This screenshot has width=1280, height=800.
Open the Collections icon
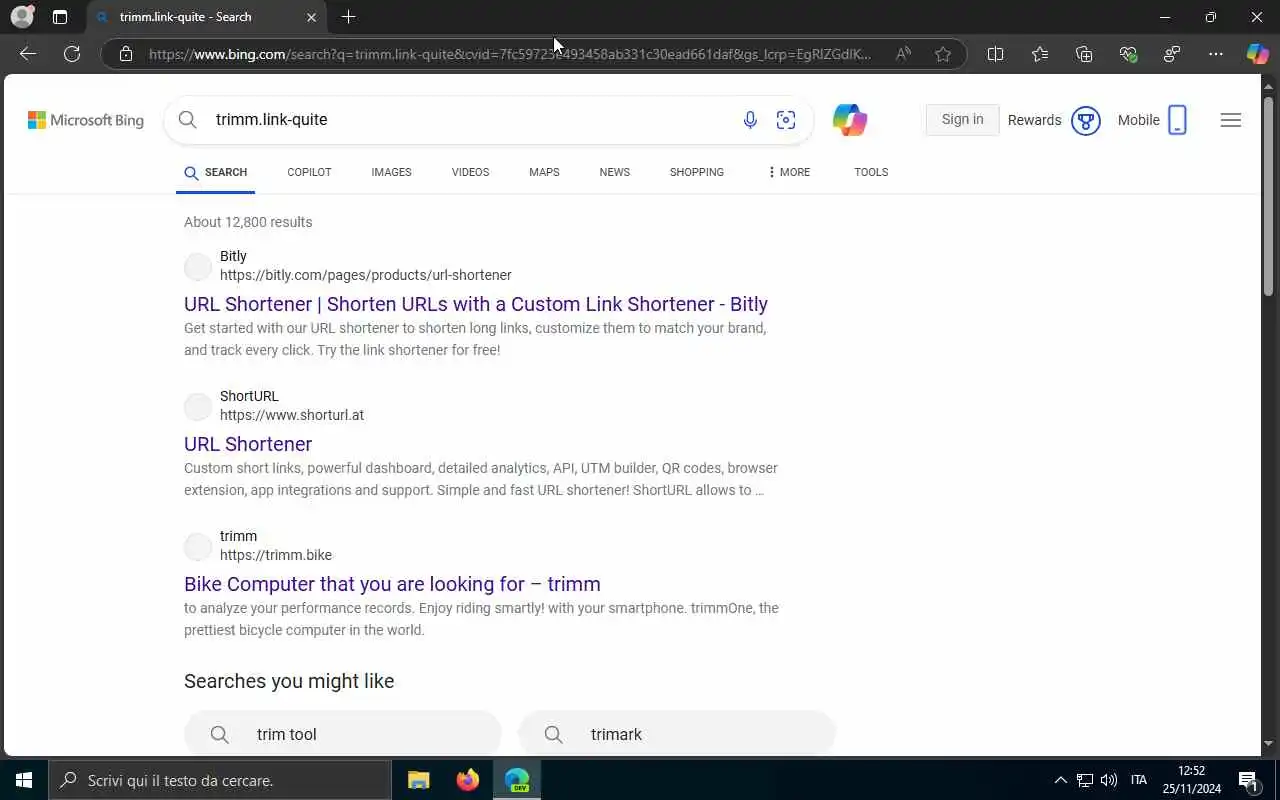pyautogui.click(x=1084, y=54)
